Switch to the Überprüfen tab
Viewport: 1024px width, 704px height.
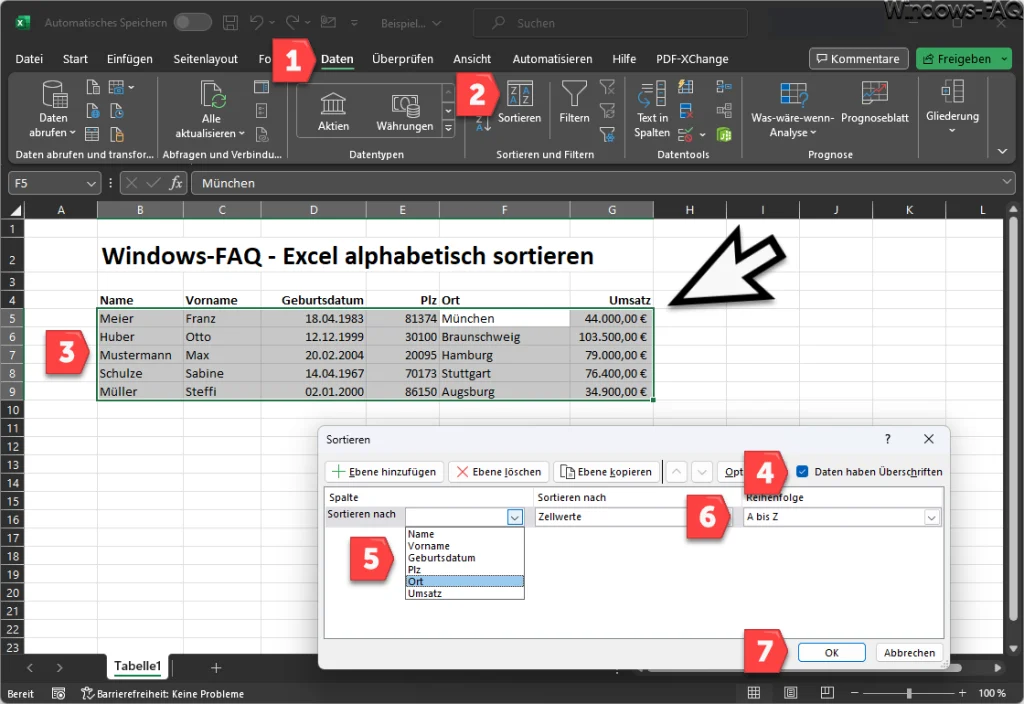402,59
